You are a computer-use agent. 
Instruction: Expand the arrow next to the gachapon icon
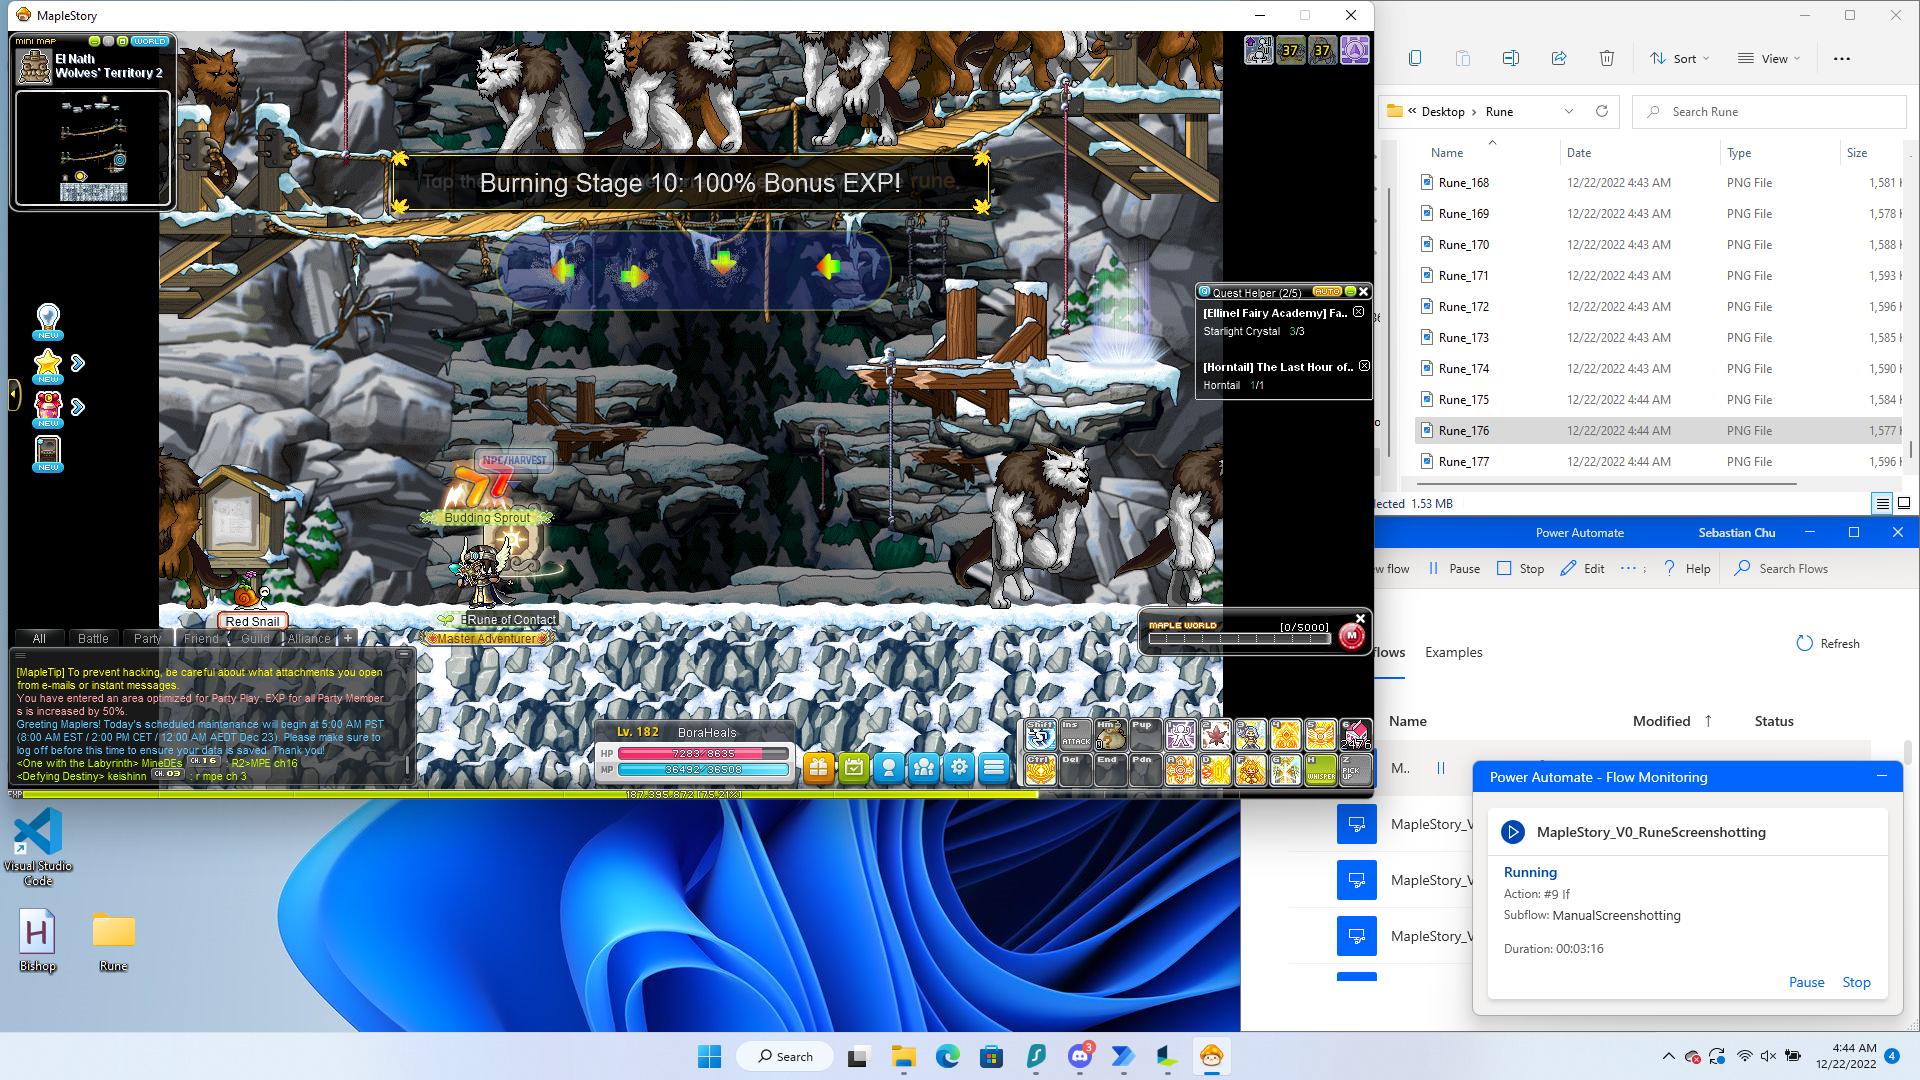coord(78,407)
